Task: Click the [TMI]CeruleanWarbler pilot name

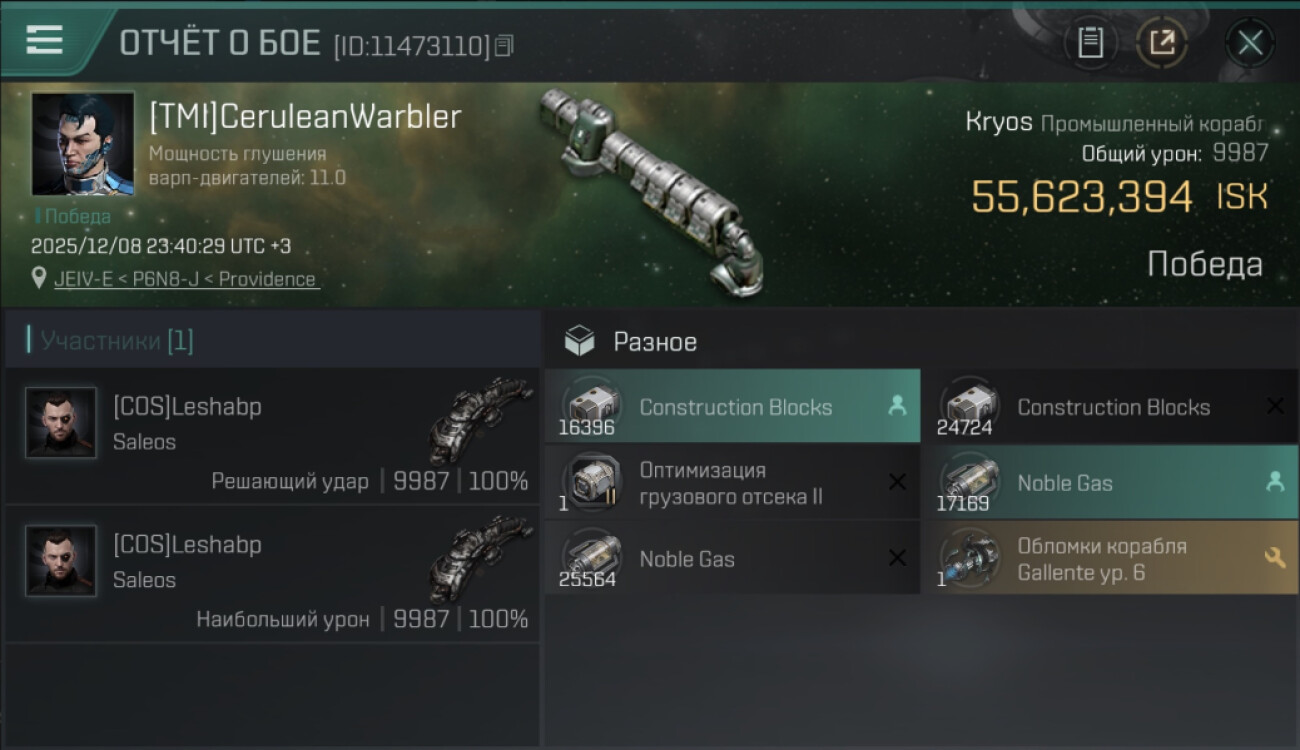Action: tap(305, 117)
